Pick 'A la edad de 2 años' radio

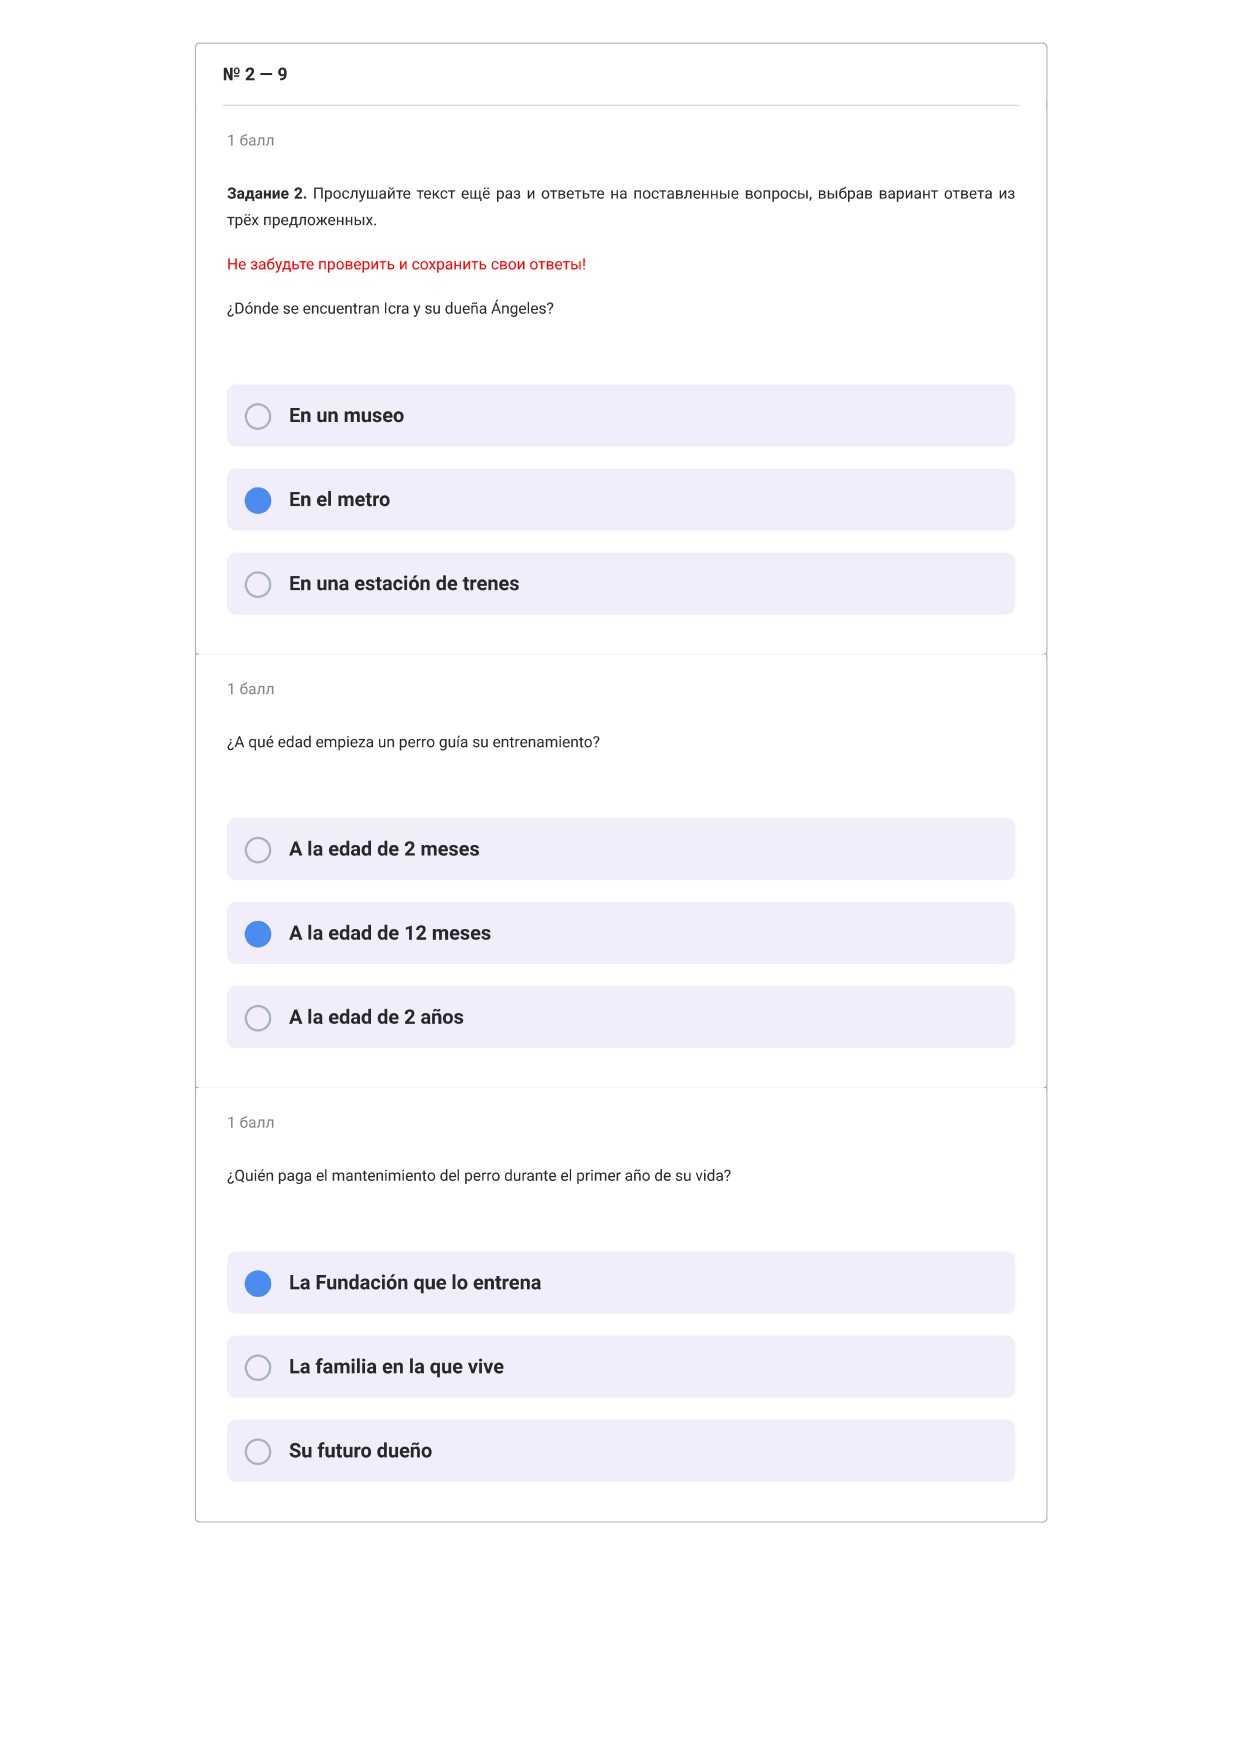[258, 1018]
